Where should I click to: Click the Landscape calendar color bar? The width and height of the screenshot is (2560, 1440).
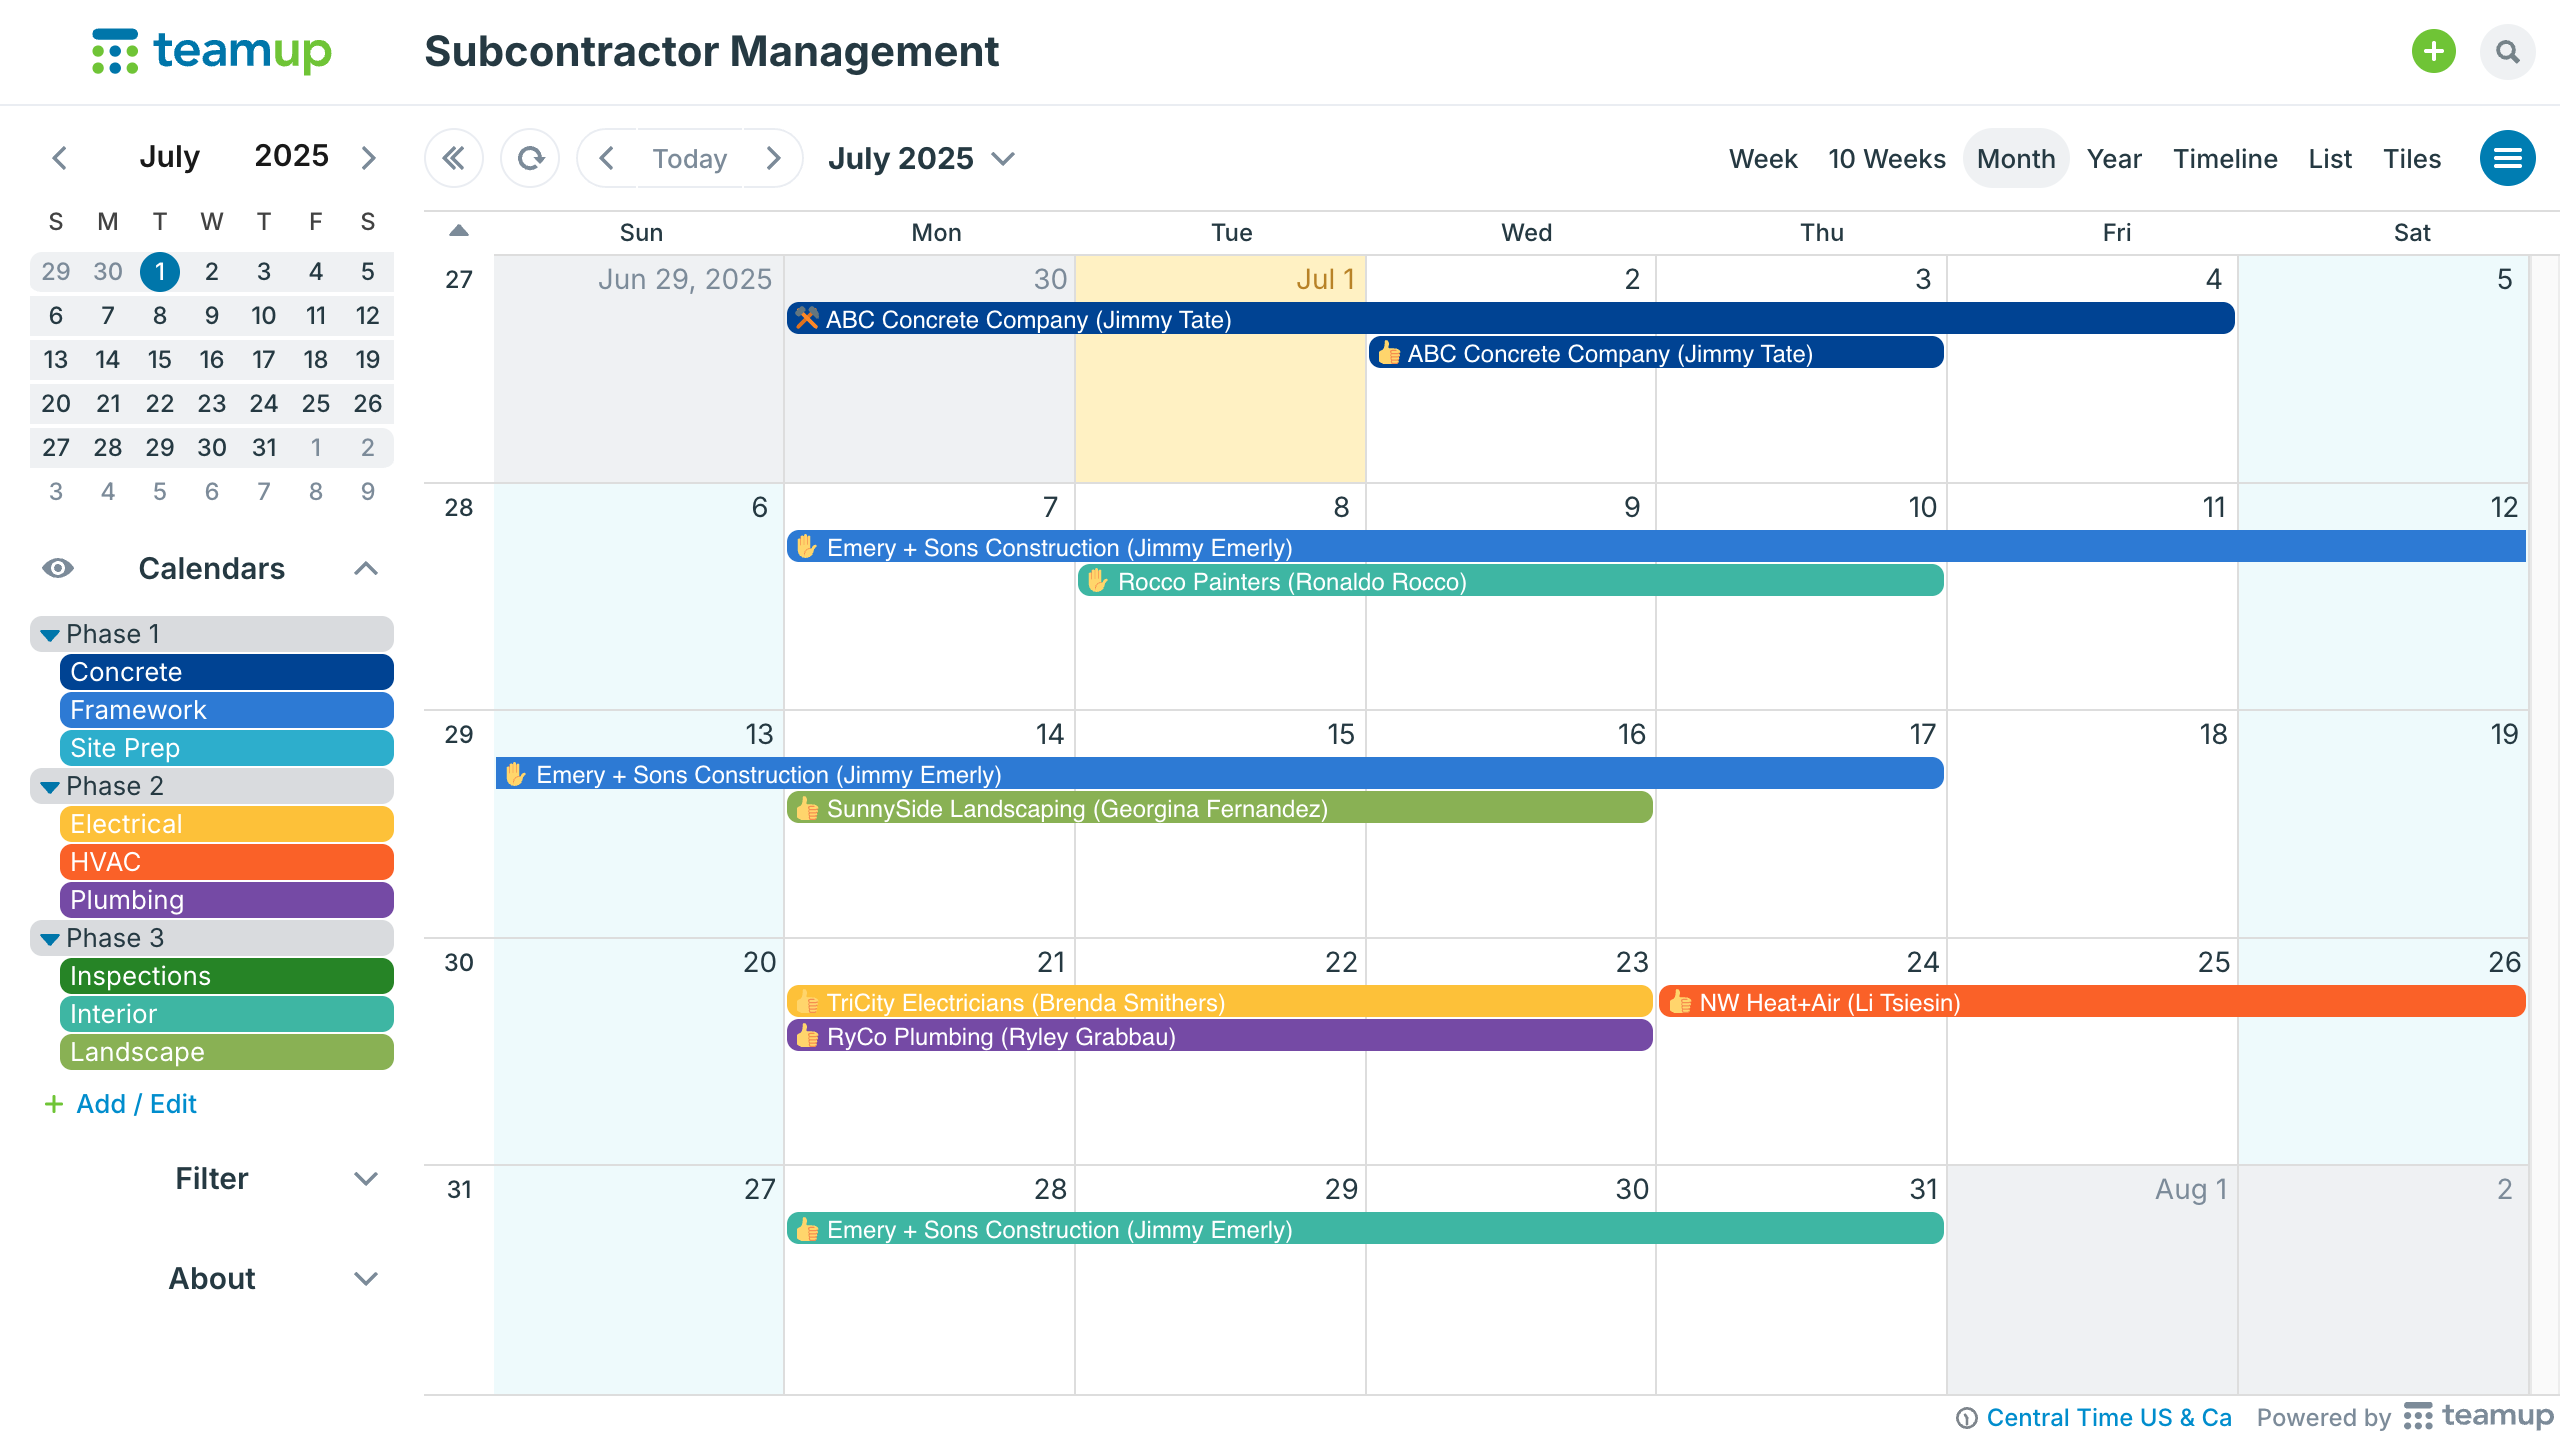point(226,1052)
